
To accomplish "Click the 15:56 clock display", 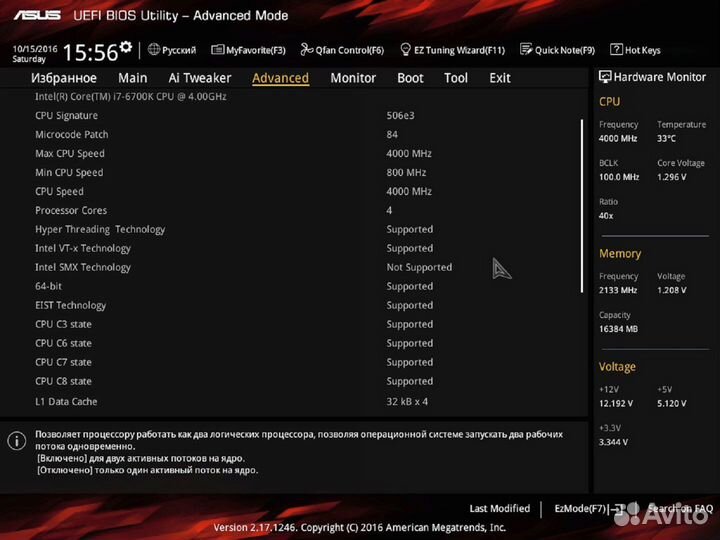I will click(x=90, y=52).
